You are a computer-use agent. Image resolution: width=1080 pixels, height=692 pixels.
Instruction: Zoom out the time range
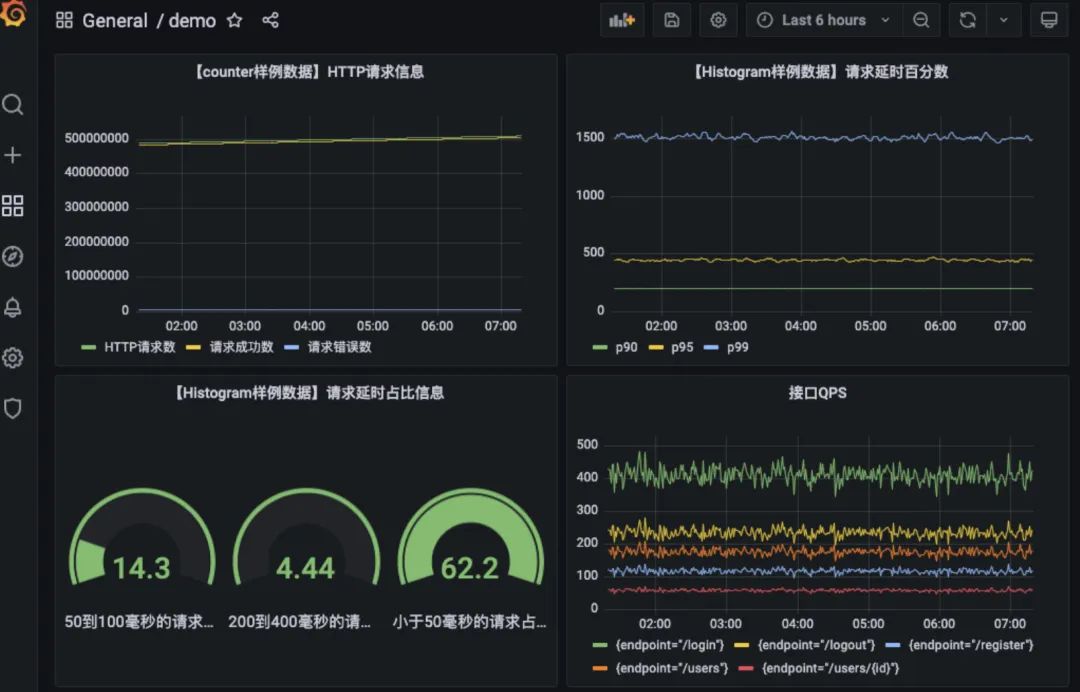(x=921, y=20)
